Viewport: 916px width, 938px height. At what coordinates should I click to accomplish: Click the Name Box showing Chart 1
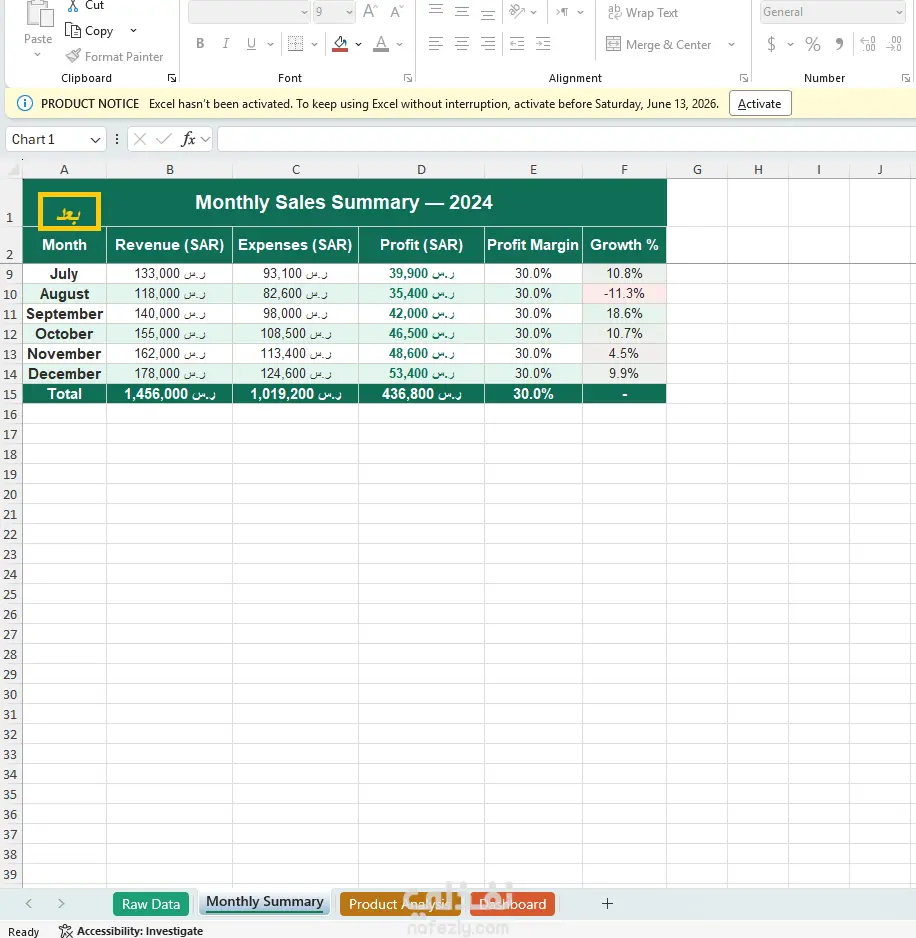tap(48, 139)
